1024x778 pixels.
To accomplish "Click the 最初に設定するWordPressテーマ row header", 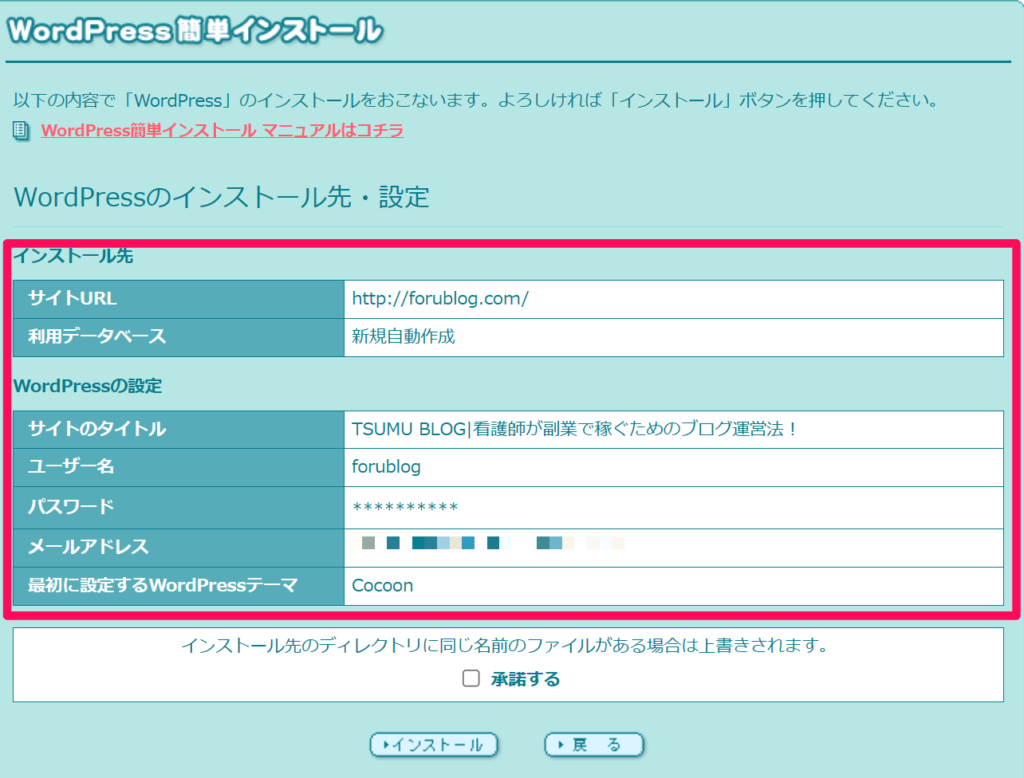I will tap(162, 586).
